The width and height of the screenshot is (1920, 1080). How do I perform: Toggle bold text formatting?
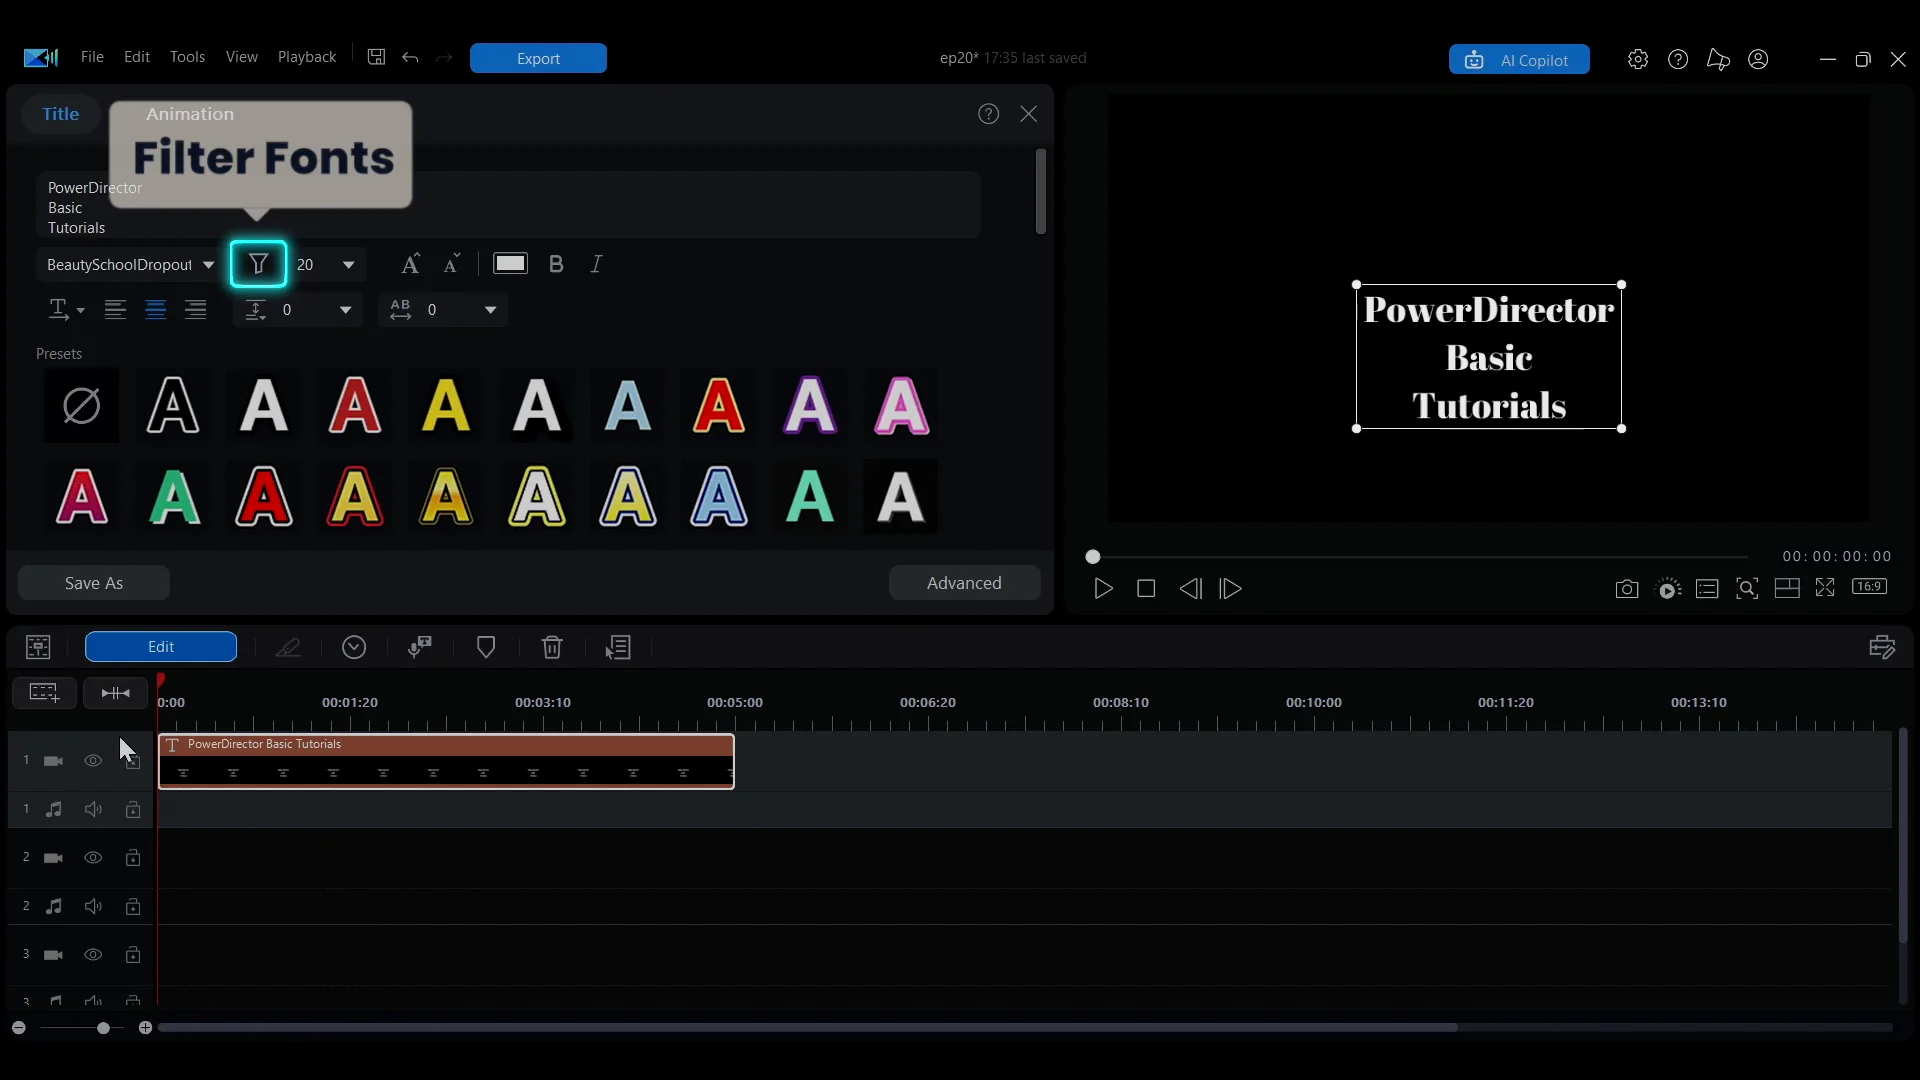click(x=556, y=264)
